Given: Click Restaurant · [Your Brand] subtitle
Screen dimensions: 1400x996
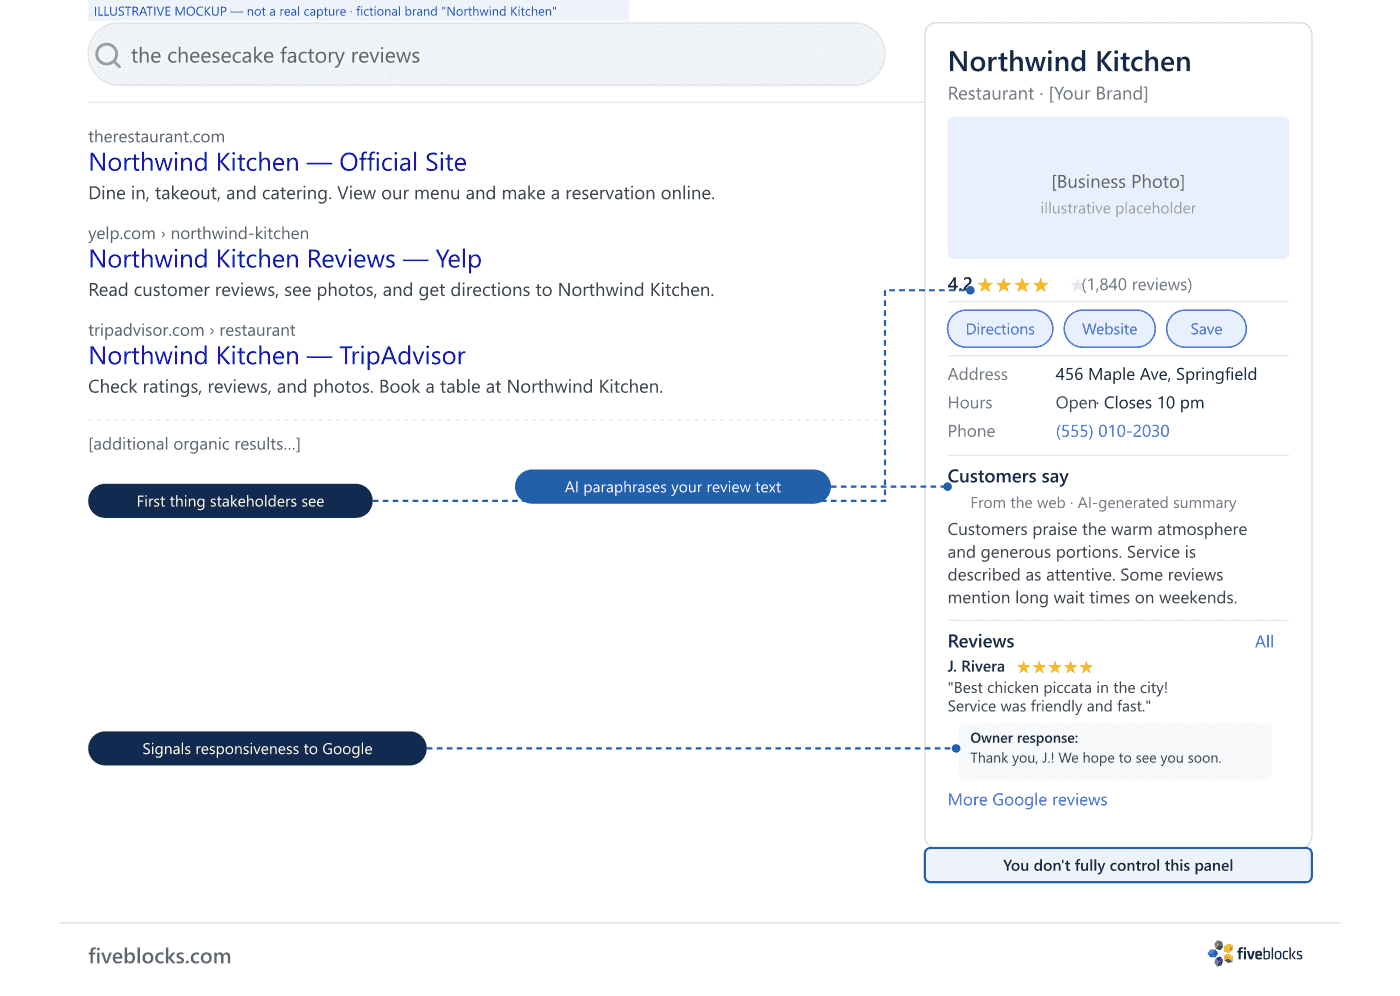Looking at the screenshot, I should [1048, 94].
